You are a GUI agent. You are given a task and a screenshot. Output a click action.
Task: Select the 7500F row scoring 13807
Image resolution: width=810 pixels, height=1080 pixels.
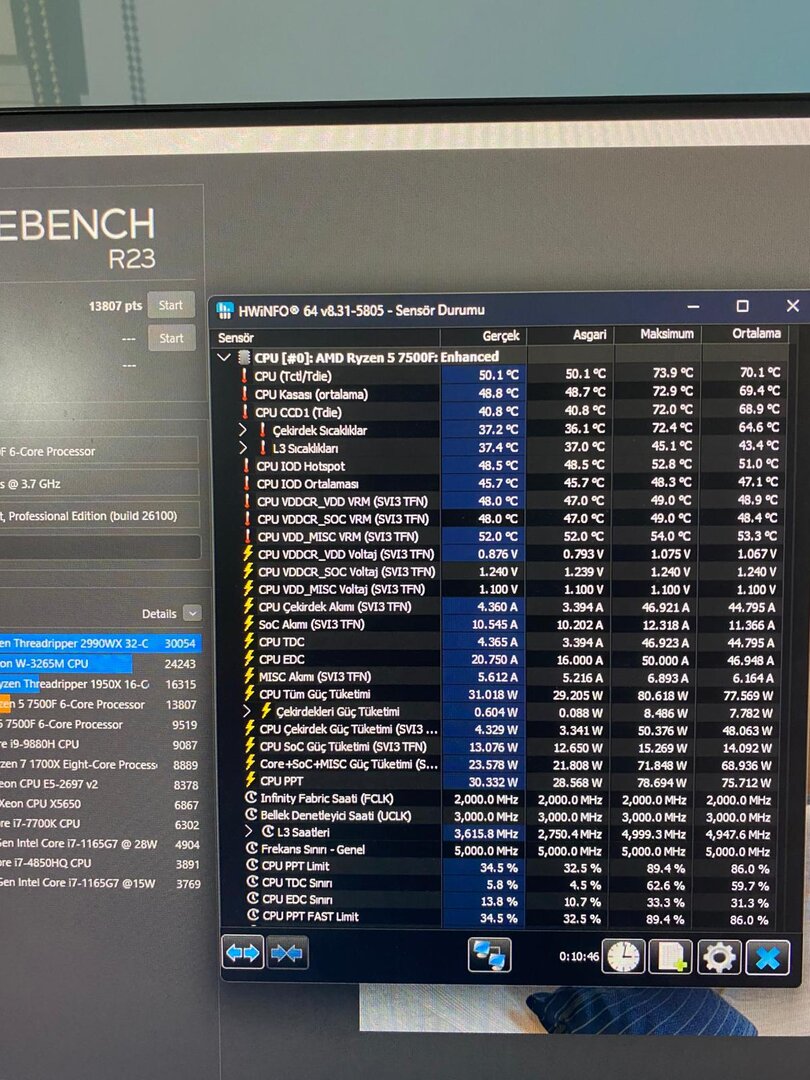pos(101,704)
